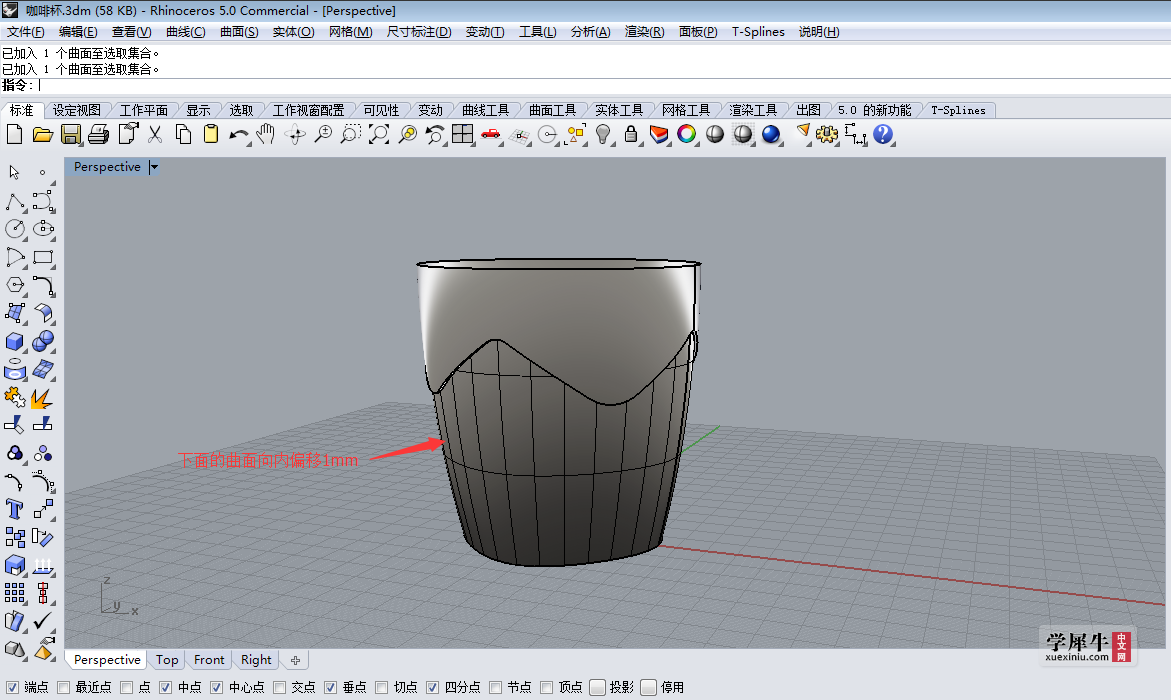
Task: Select the rectangle tool in sidebar
Action: coord(43,257)
